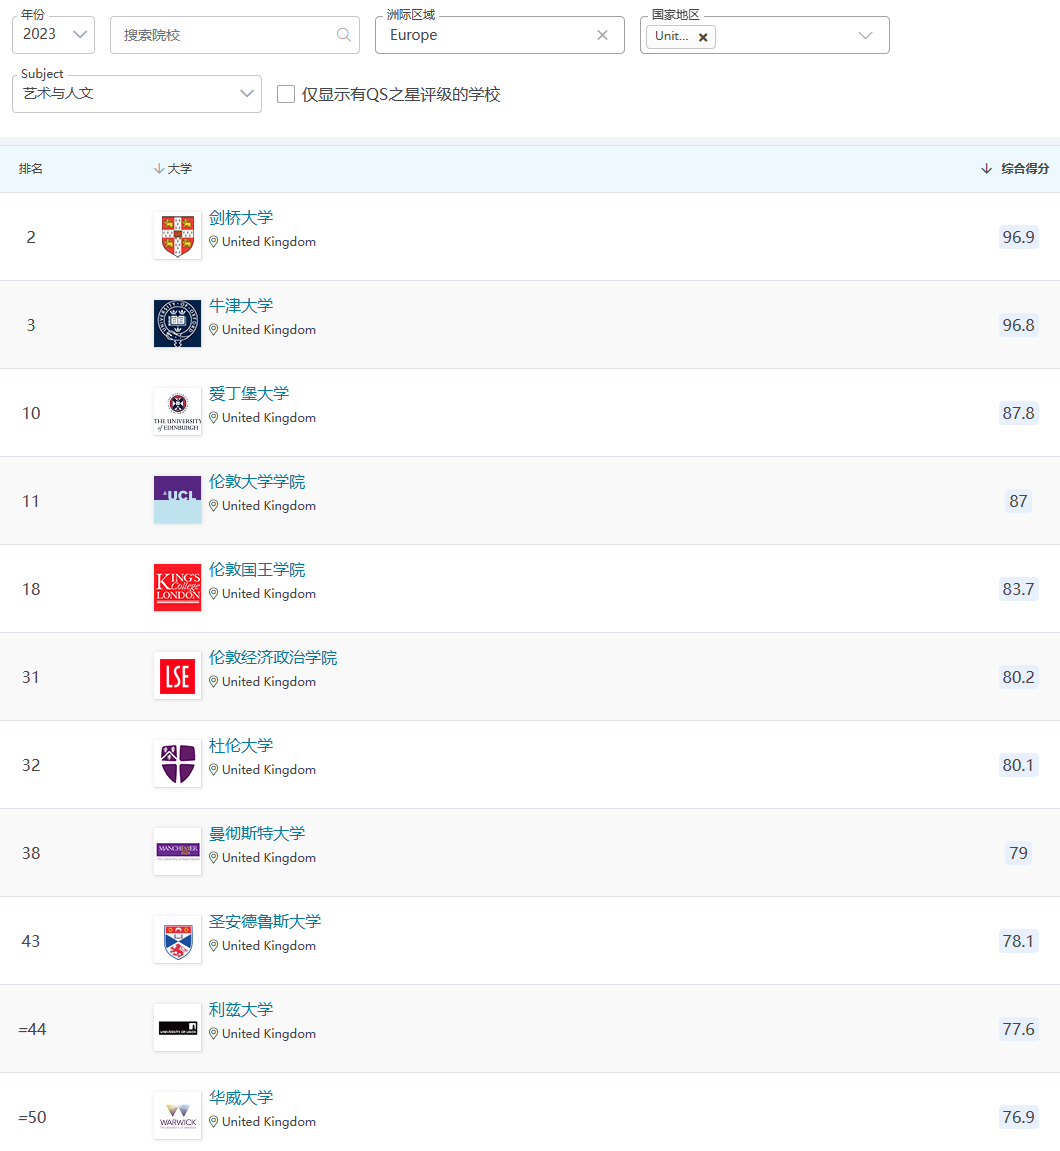1060x1151 pixels.
Task: Click the search magnifier icon
Action: (344, 35)
